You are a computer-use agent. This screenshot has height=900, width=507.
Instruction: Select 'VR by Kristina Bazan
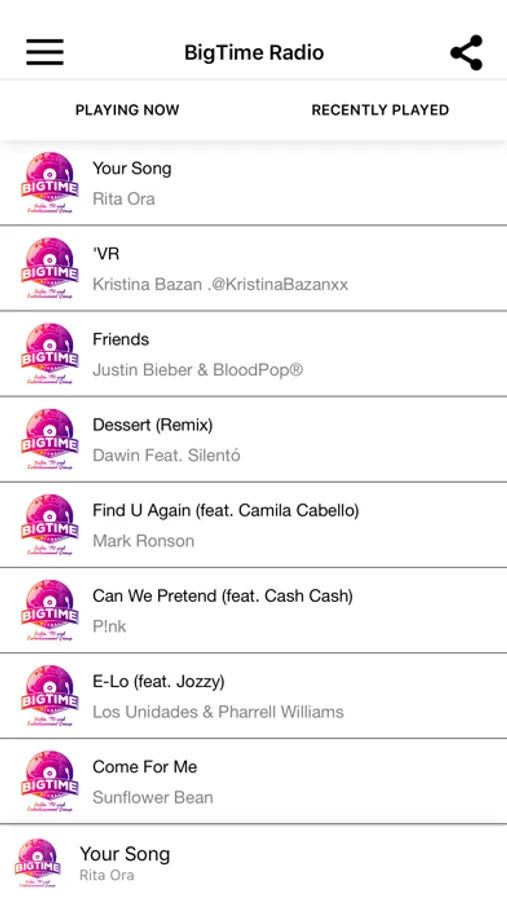click(253, 269)
